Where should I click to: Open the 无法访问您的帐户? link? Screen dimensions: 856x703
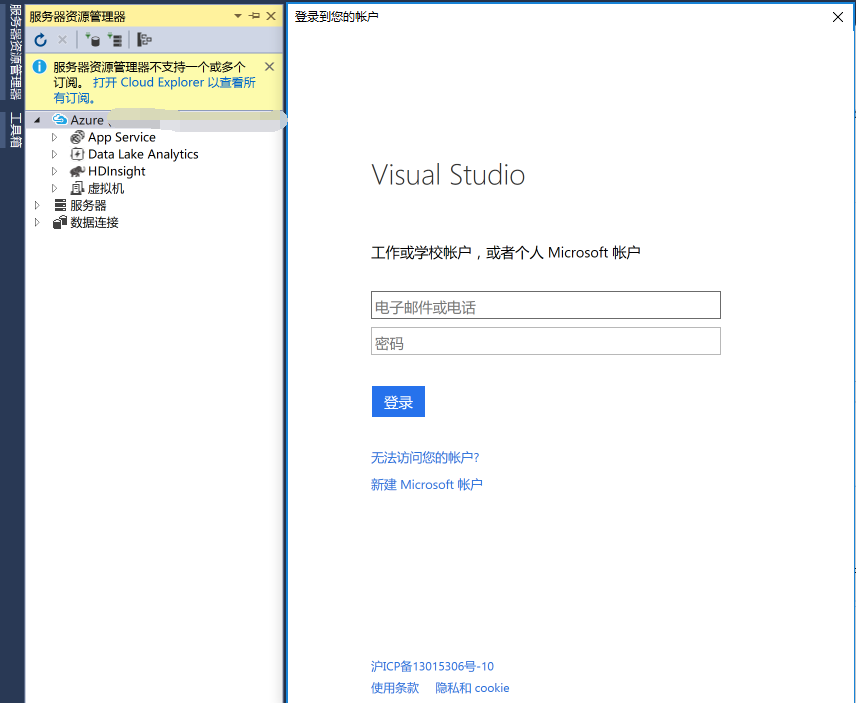(x=425, y=458)
